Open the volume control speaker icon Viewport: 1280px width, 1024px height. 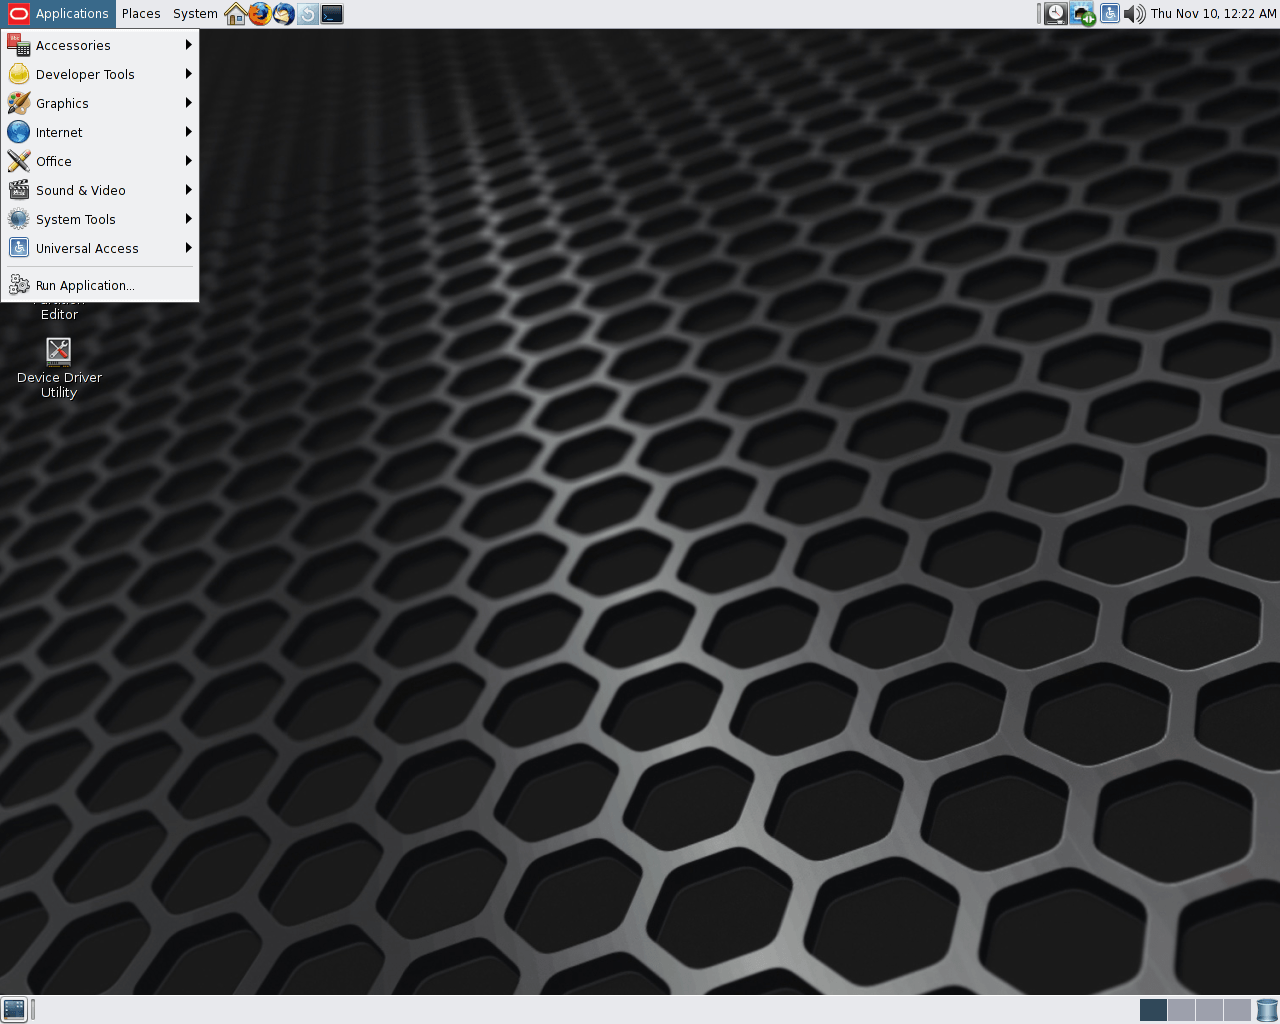pyautogui.click(x=1135, y=14)
